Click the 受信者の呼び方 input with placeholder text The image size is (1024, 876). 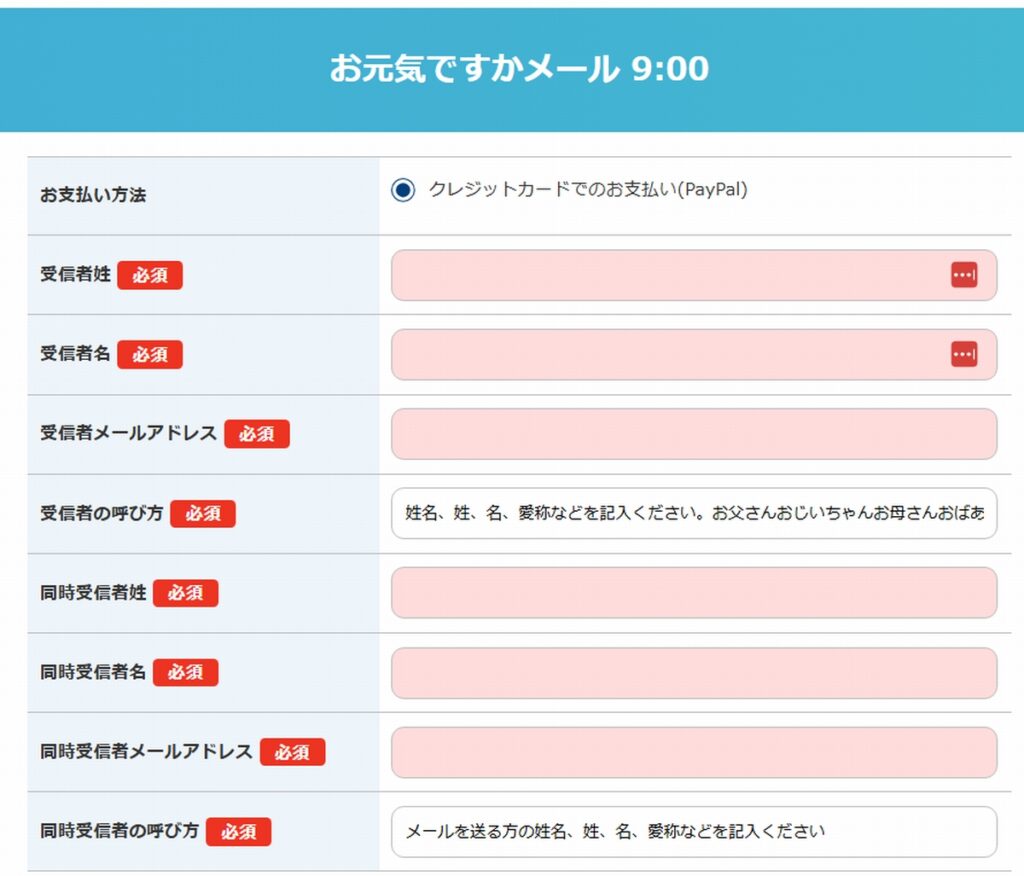click(693, 514)
